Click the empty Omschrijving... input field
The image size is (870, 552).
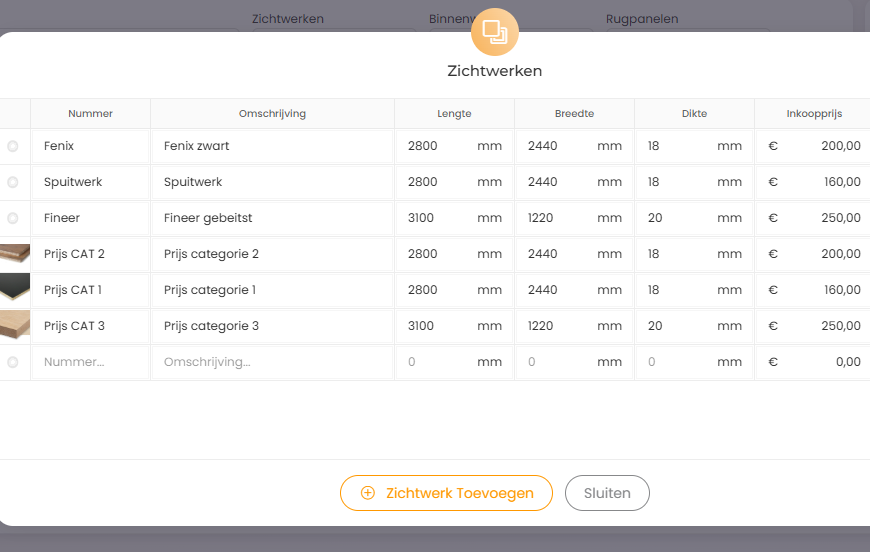pos(272,362)
